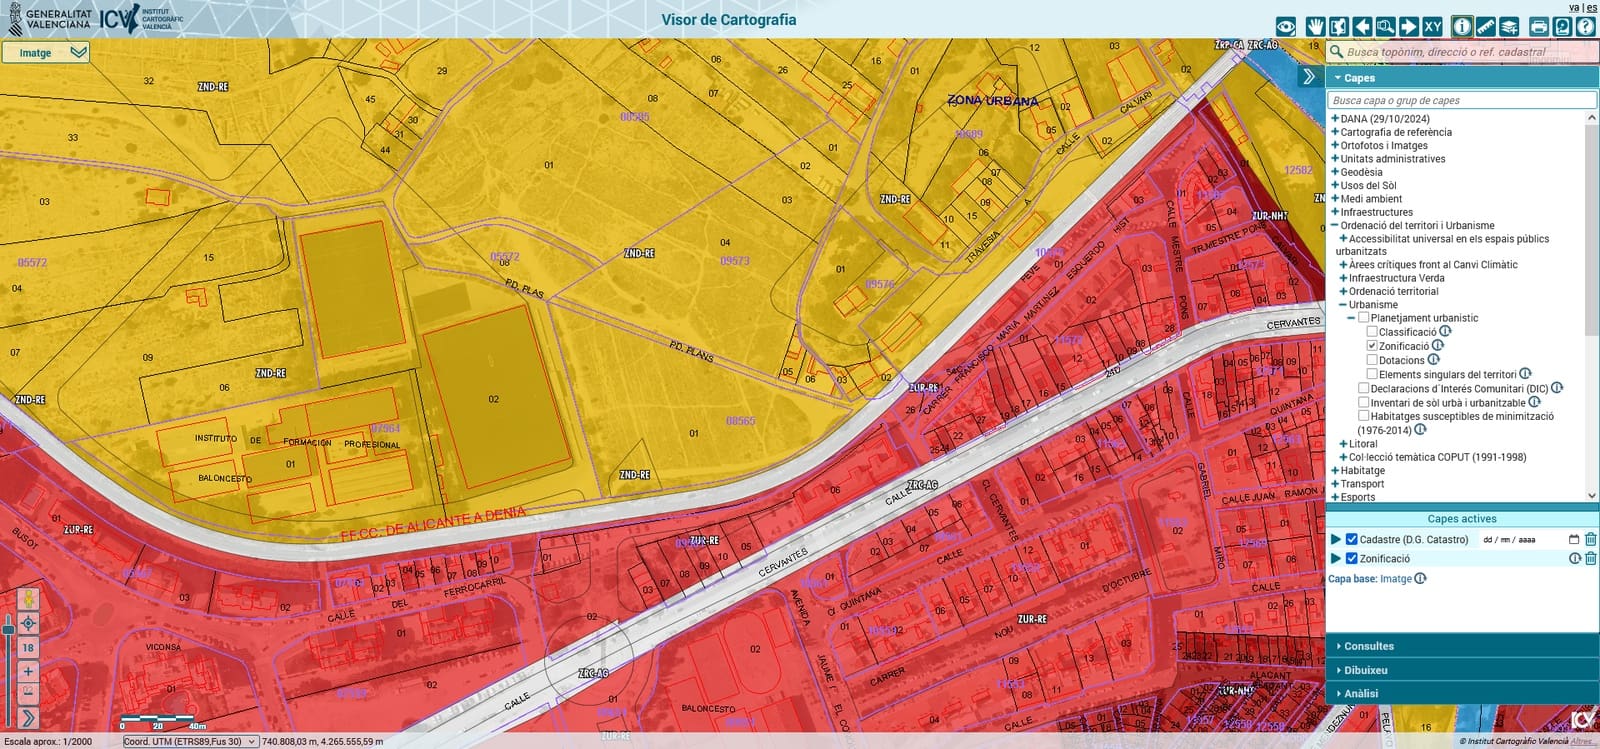Center map on my location
The image size is (1600, 749).
pos(28,623)
